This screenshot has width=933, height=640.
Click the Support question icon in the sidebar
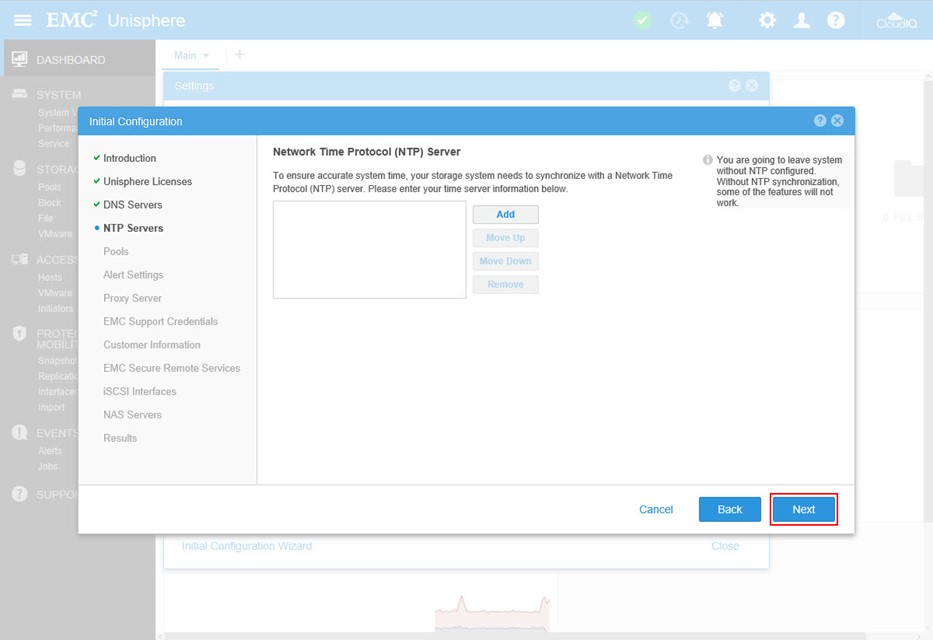[x=20, y=494]
